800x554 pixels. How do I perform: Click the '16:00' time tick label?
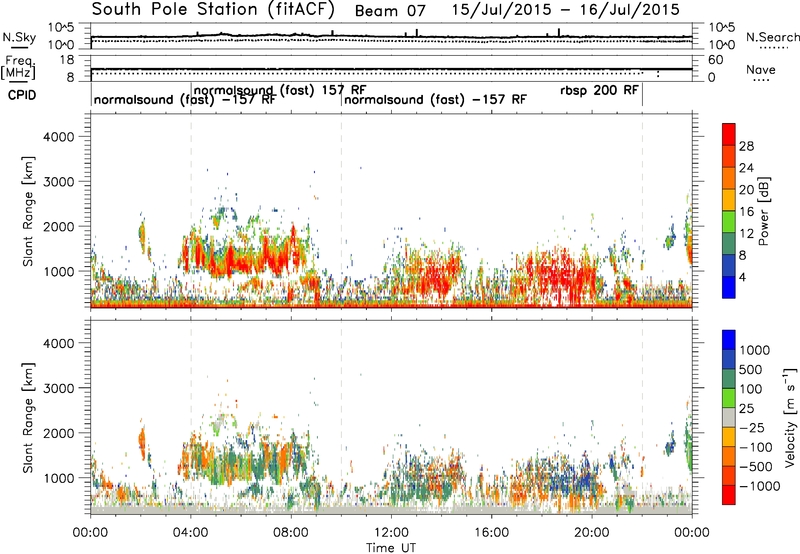click(491, 533)
